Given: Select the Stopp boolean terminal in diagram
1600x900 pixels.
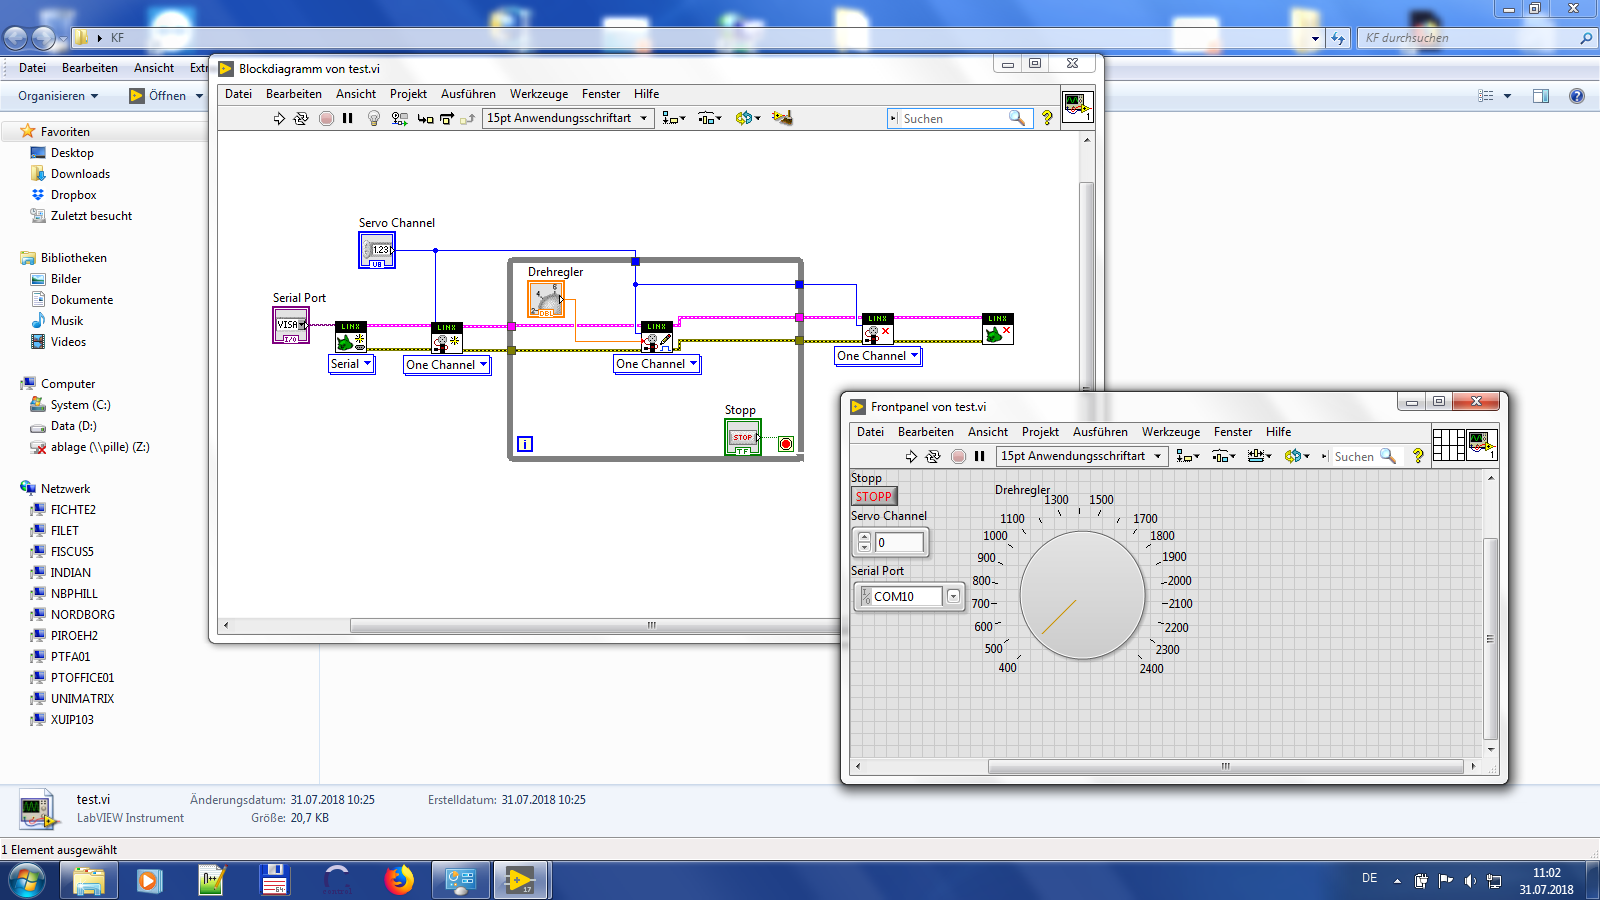Looking at the screenshot, I should click(x=743, y=437).
